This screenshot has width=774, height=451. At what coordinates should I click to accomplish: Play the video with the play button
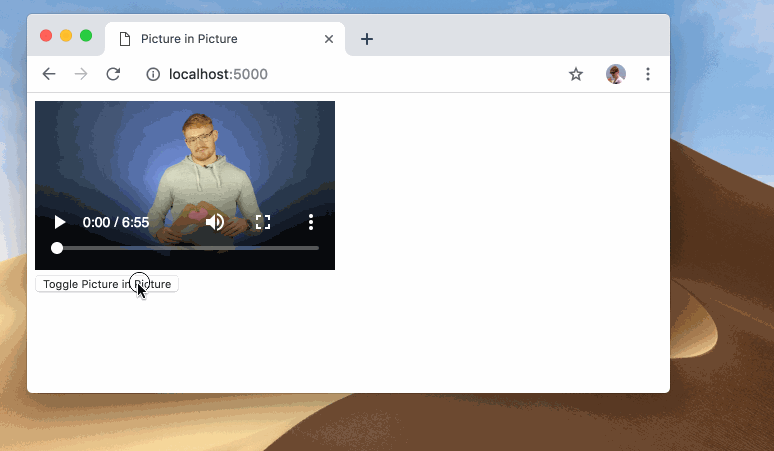coord(60,222)
